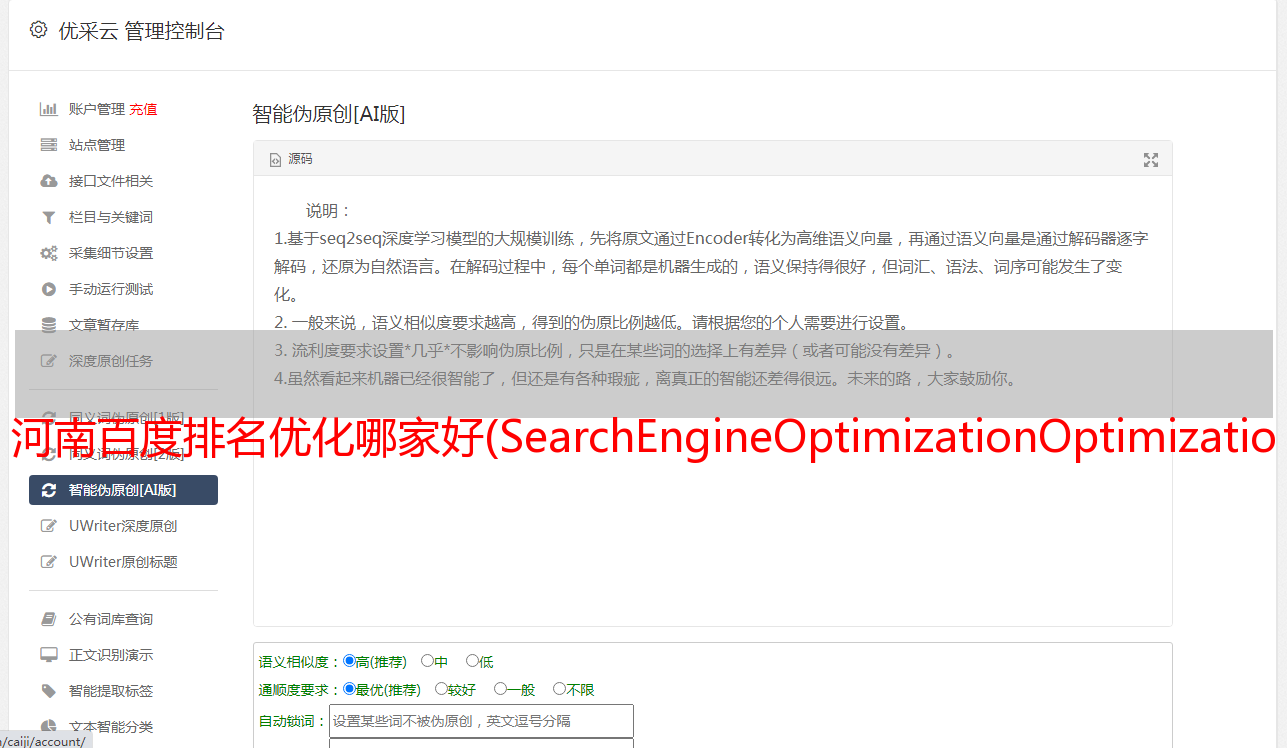1287x748 pixels.
Task: Click the monitor icon for 正文识别演示
Action: 48,655
